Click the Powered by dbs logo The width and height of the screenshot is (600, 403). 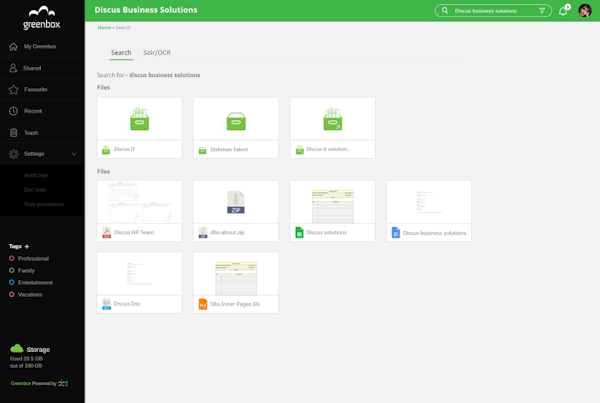coord(63,383)
